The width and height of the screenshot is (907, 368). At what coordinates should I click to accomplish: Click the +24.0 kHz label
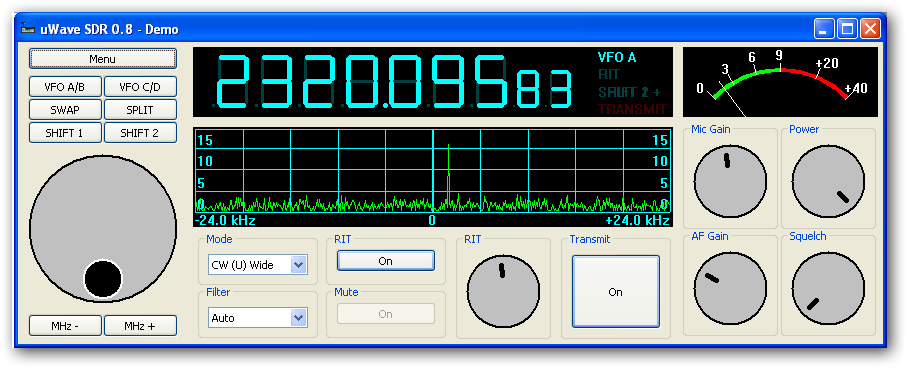click(x=638, y=220)
